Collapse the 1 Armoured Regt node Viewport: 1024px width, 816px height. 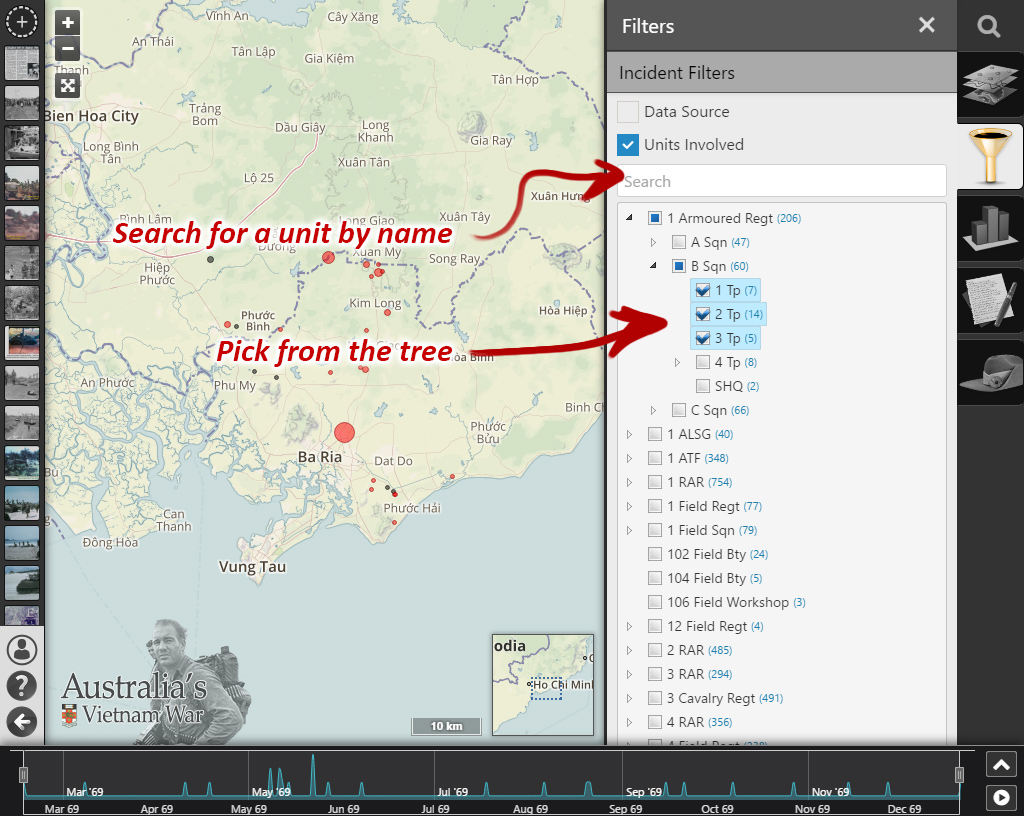coord(629,218)
